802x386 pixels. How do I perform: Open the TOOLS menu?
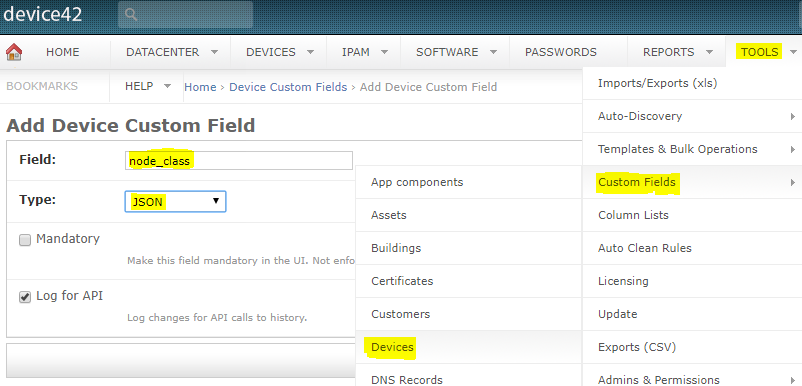click(x=760, y=52)
